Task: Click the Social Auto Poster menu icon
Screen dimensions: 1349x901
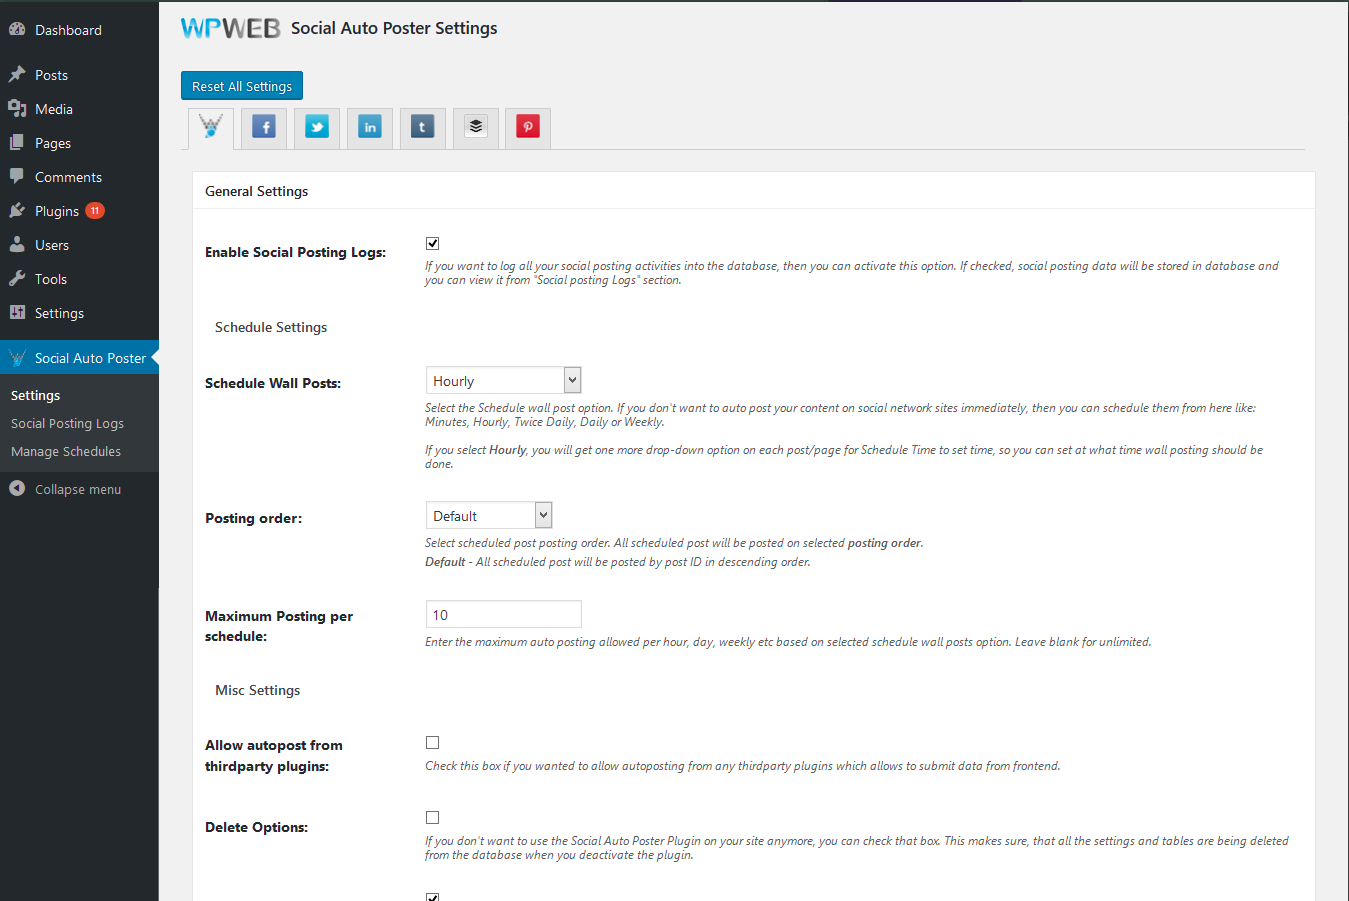Action: [17, 357]
